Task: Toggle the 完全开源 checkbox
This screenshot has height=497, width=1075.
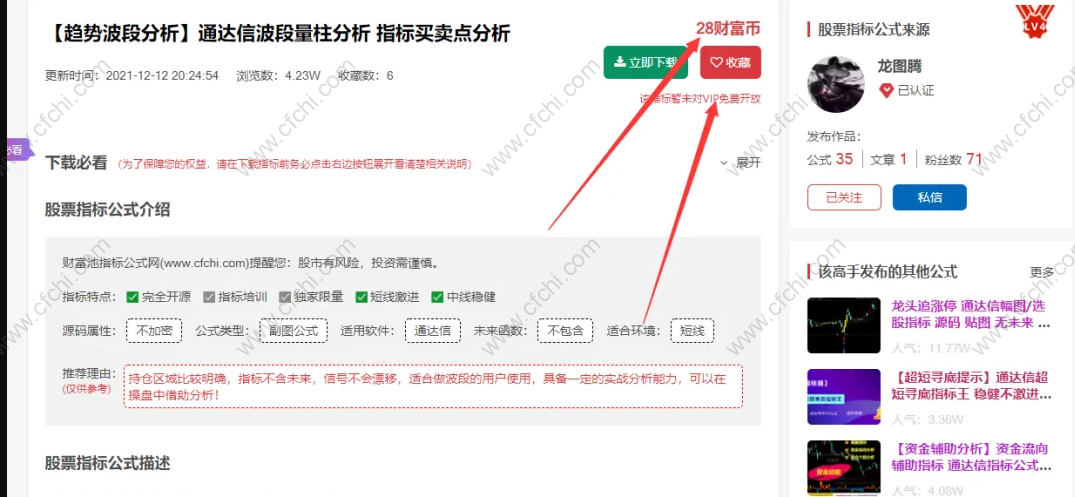Action: pyautogui.click(x=132, y=297)
